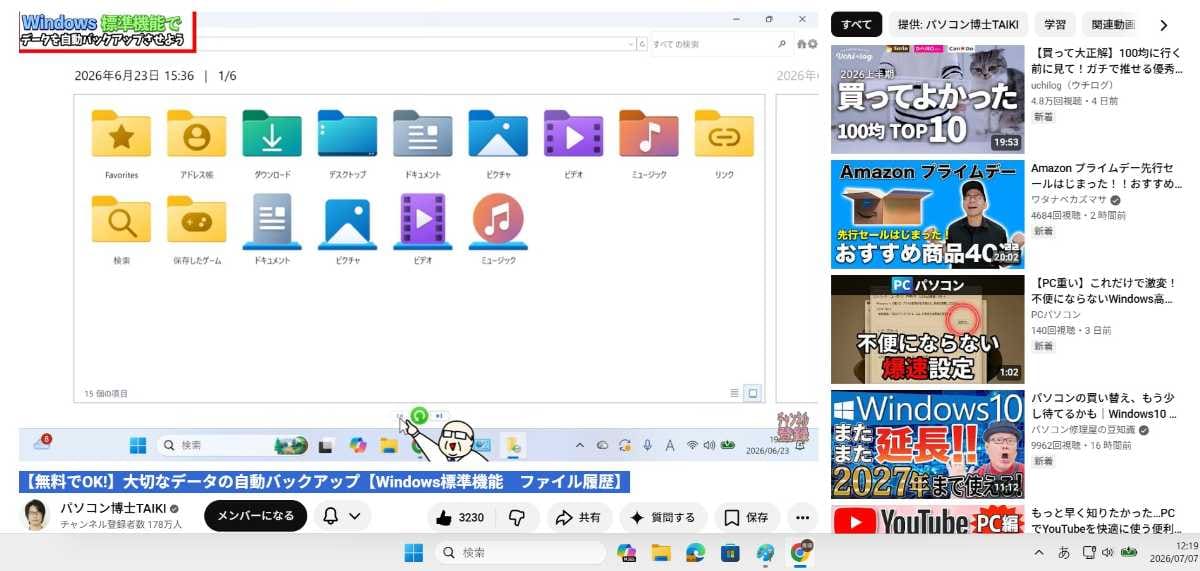Open the network icon in system tray
1200x571 pixels.
pos(1088,552)
